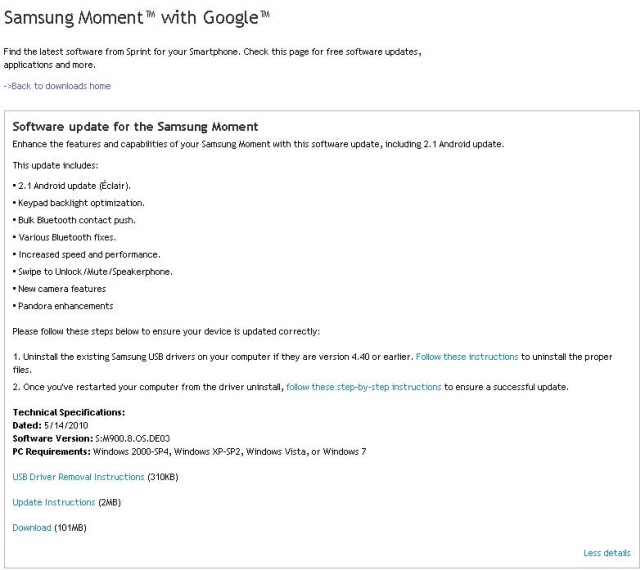Open 'Follow these instructions' uninstall link
Viewport: 640px width, 570px height.
pyautogui.click(x=467, y=357)
